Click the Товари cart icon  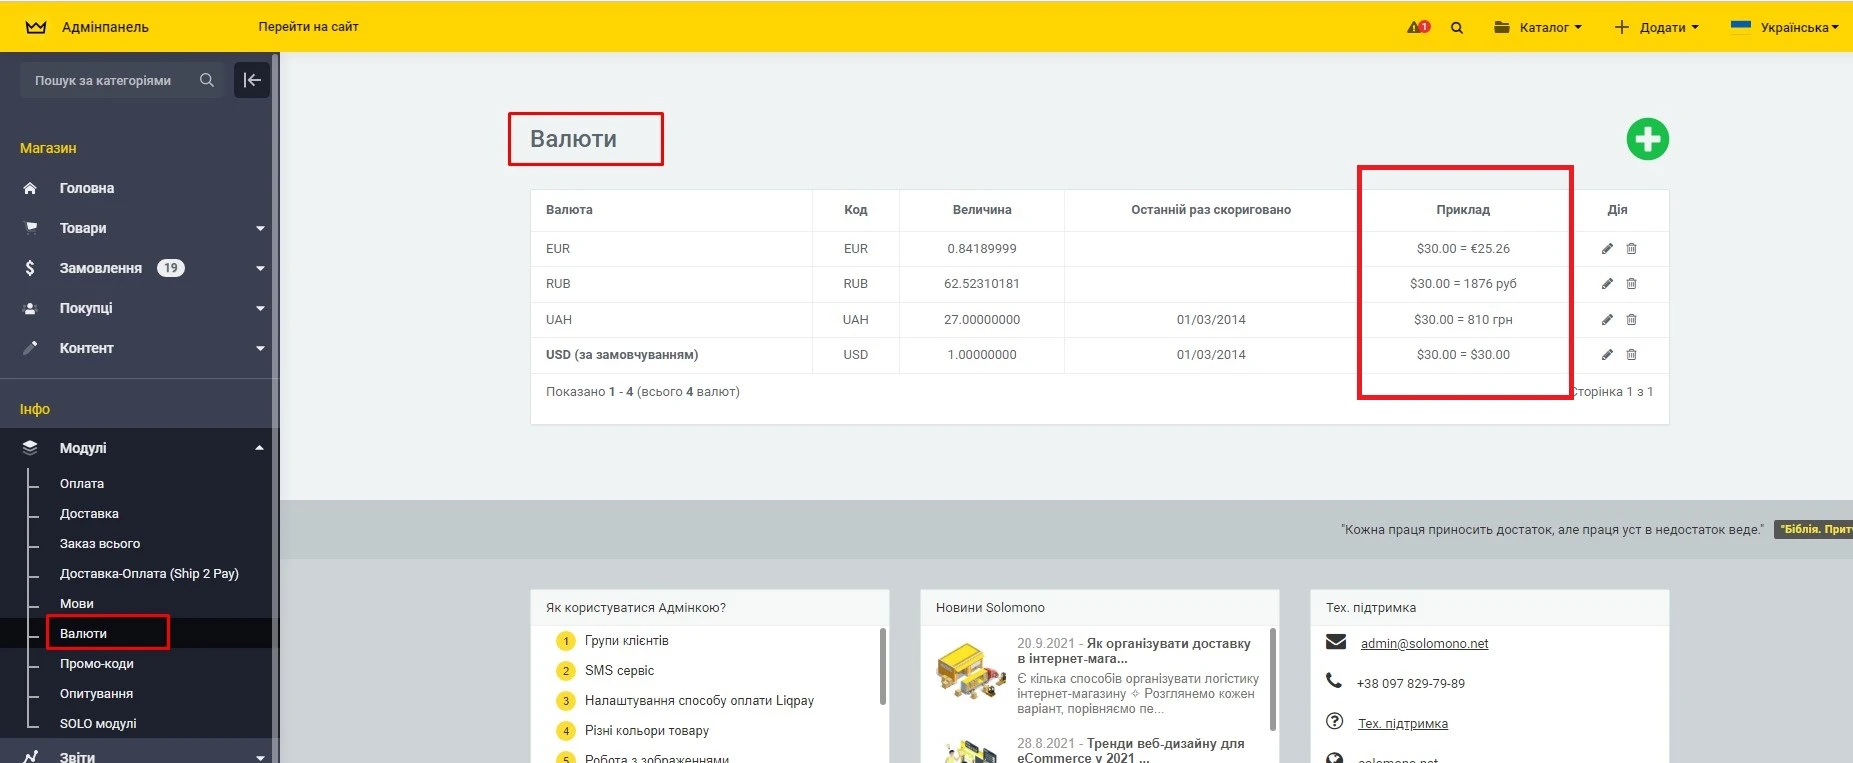(x=31, y=228)
